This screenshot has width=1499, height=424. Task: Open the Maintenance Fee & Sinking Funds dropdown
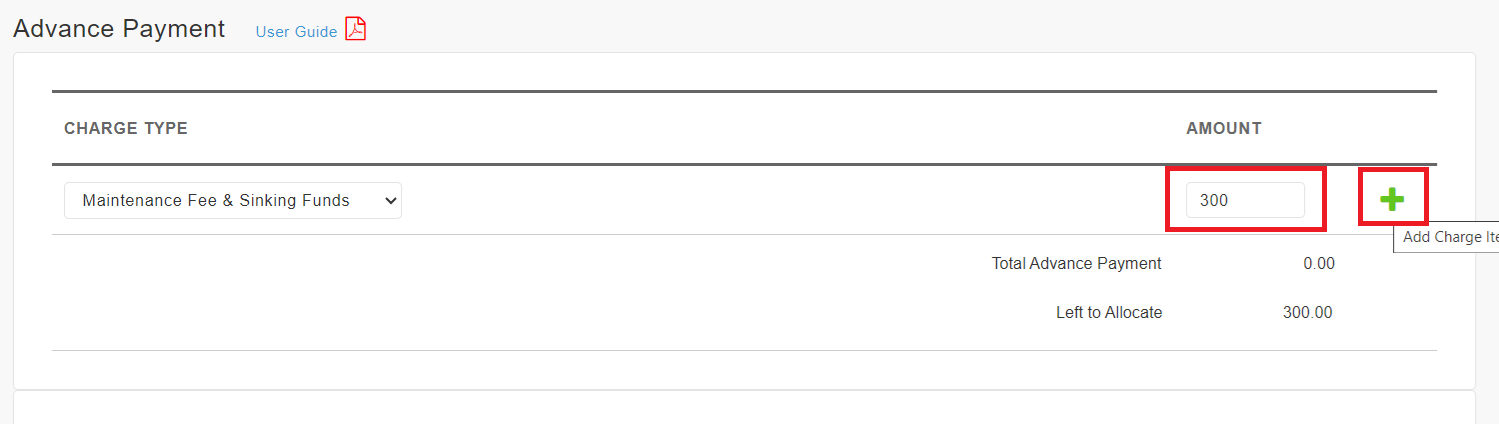[233, 200]
